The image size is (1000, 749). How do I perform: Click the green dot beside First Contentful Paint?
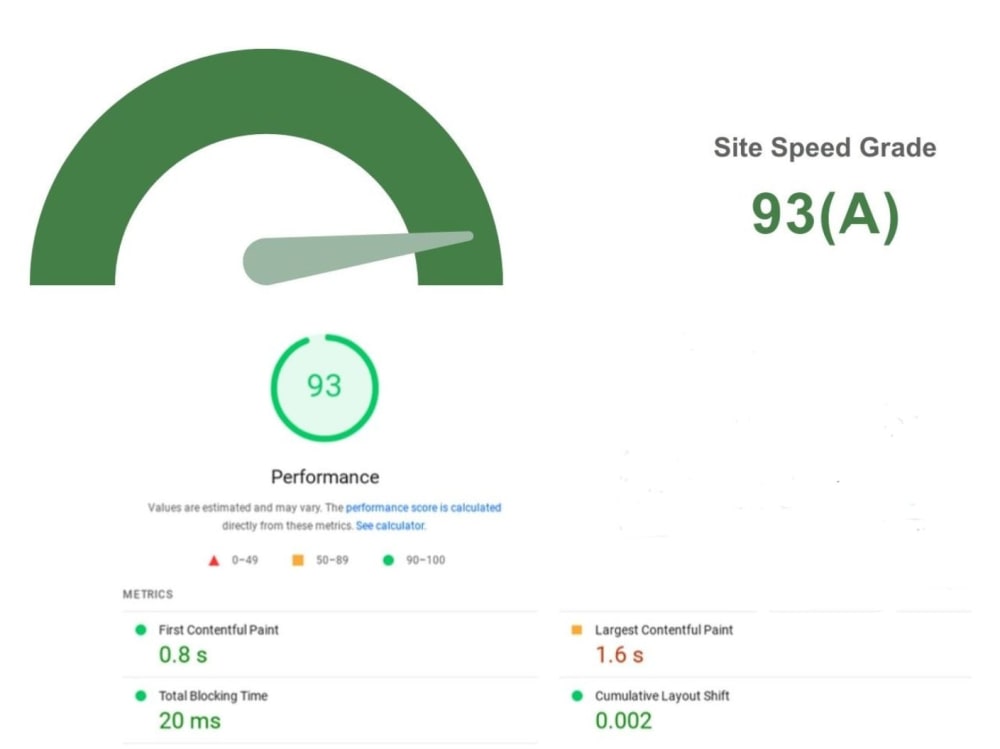[x=141, y=630]
